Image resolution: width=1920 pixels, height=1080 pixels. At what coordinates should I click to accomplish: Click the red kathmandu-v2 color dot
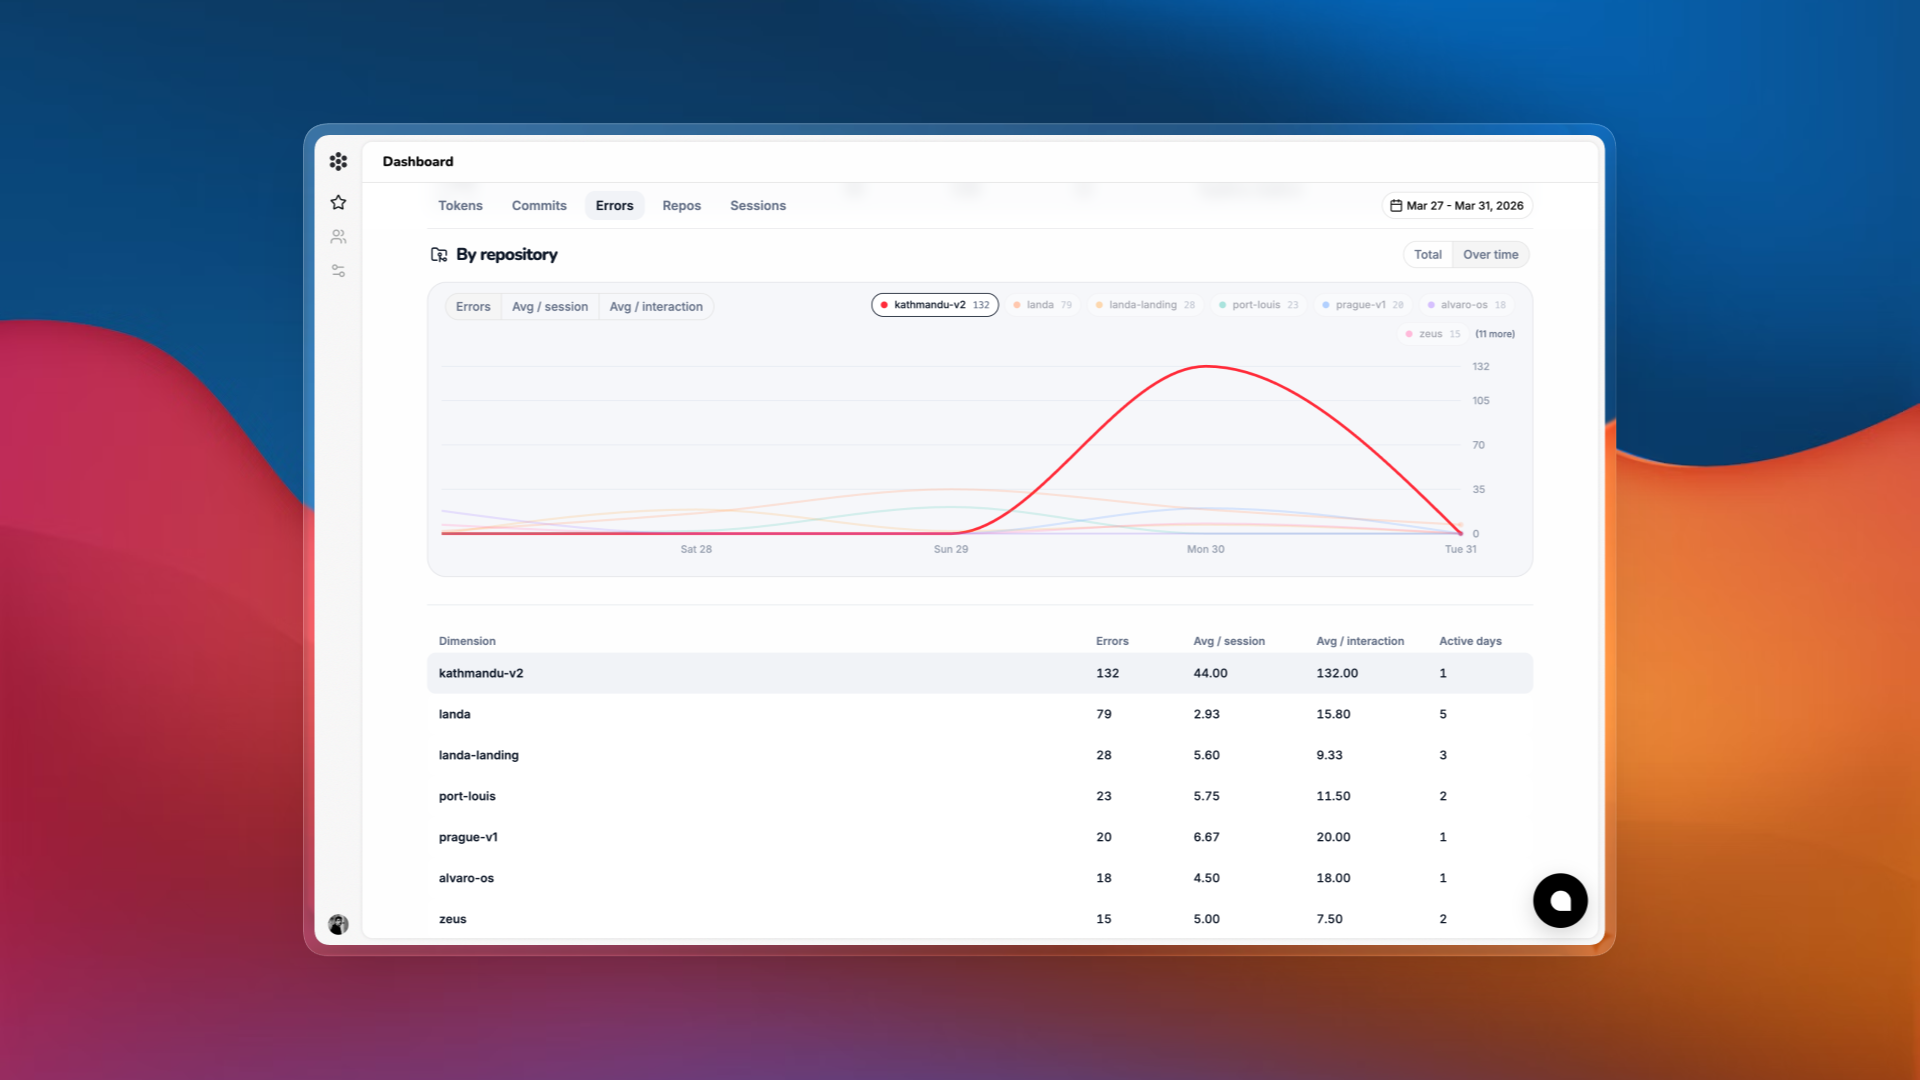884,305
